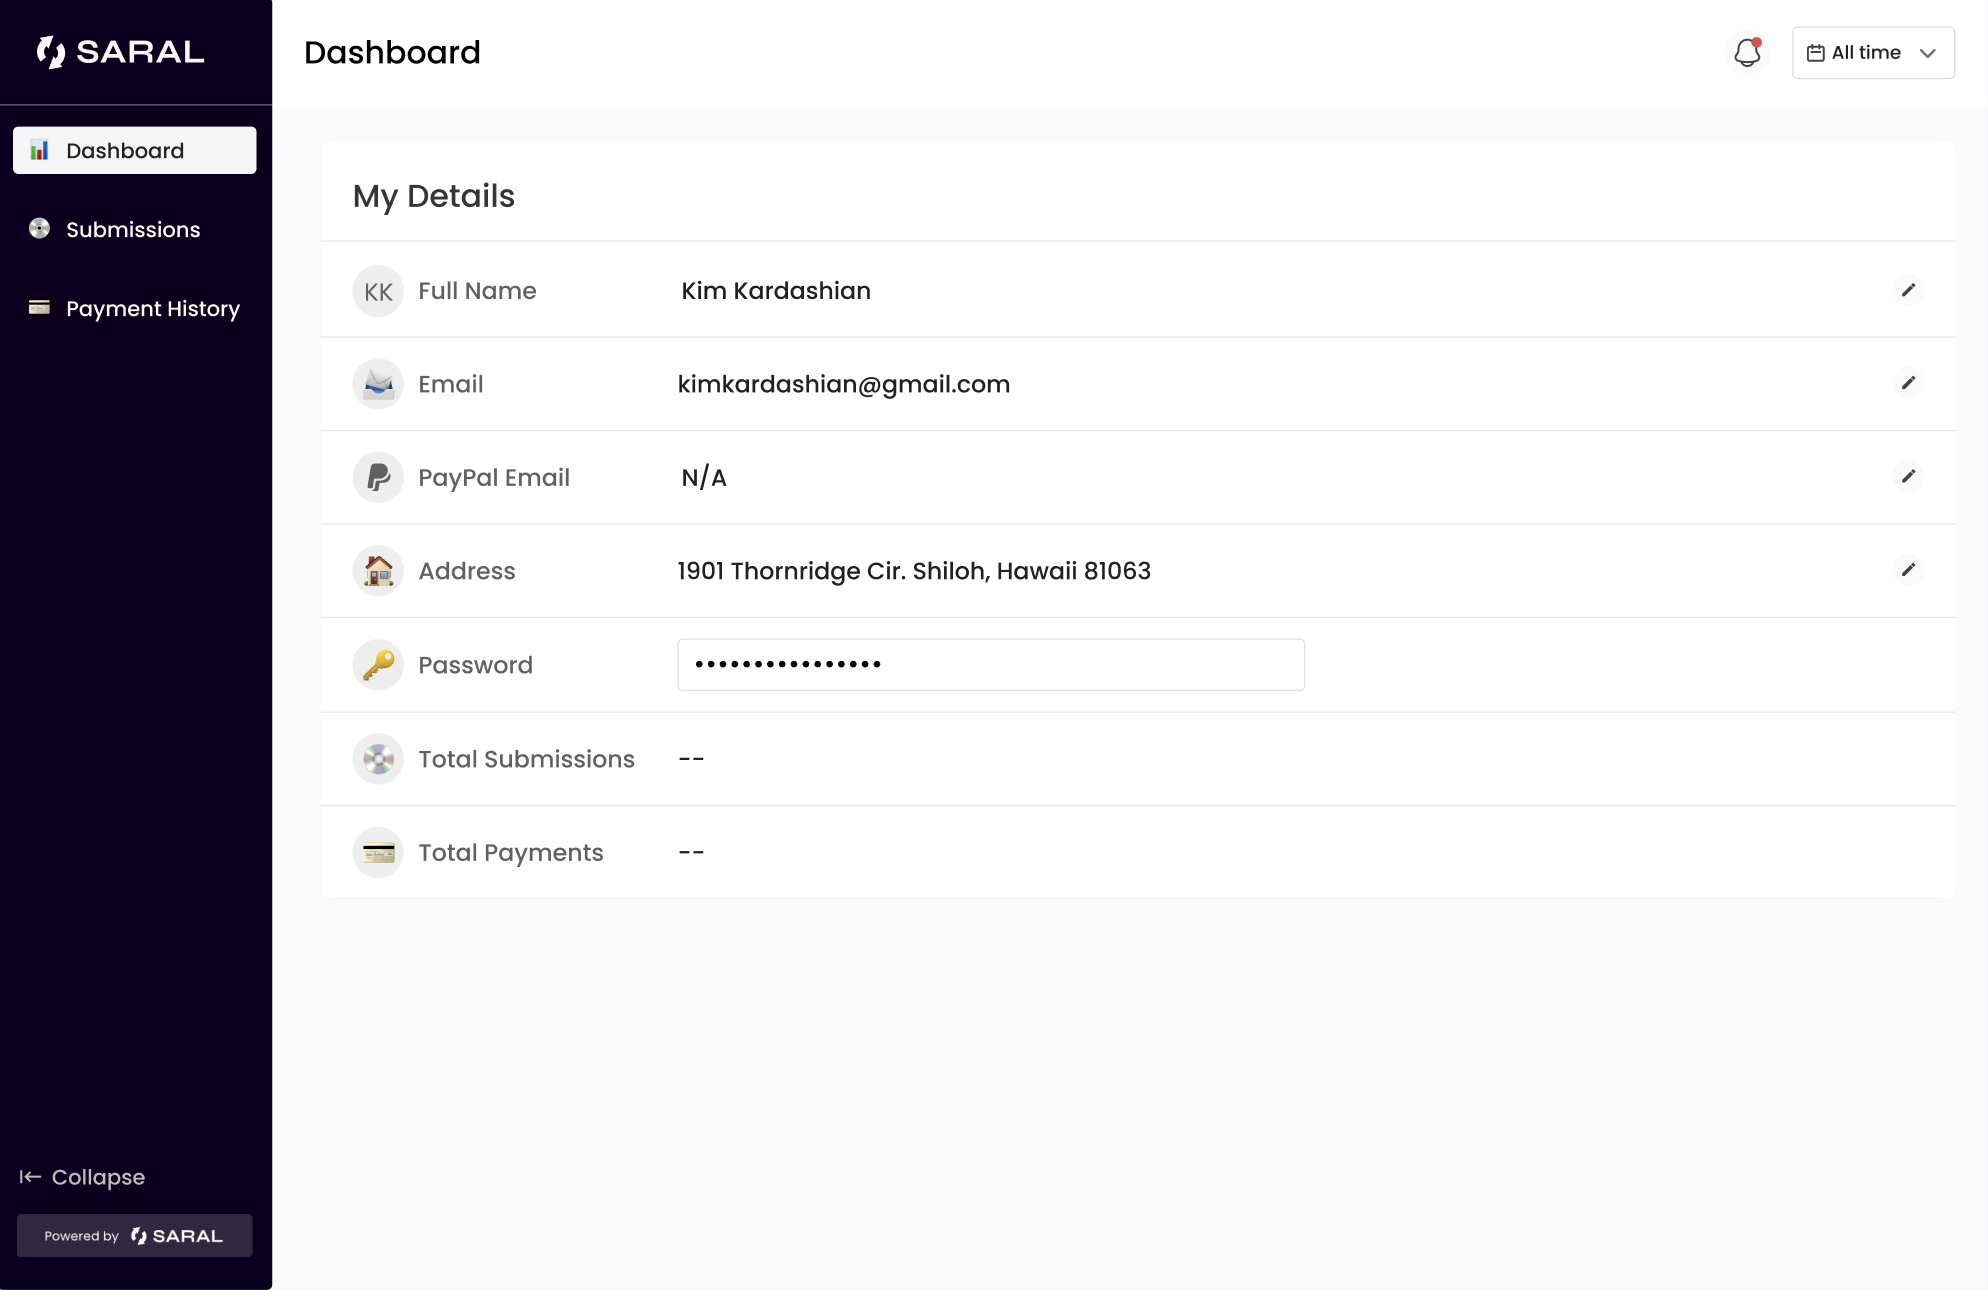Image resolution: width=1988 pixels, height=1290 pixels.
Task: Click the My Details heading
Action: click(x=434, y=196)
